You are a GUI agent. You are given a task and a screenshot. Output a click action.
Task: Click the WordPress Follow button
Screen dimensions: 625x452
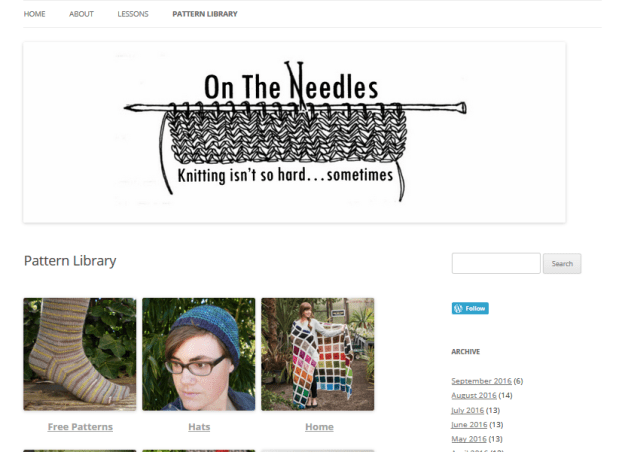pyautogui.click(x=470, y=308)
